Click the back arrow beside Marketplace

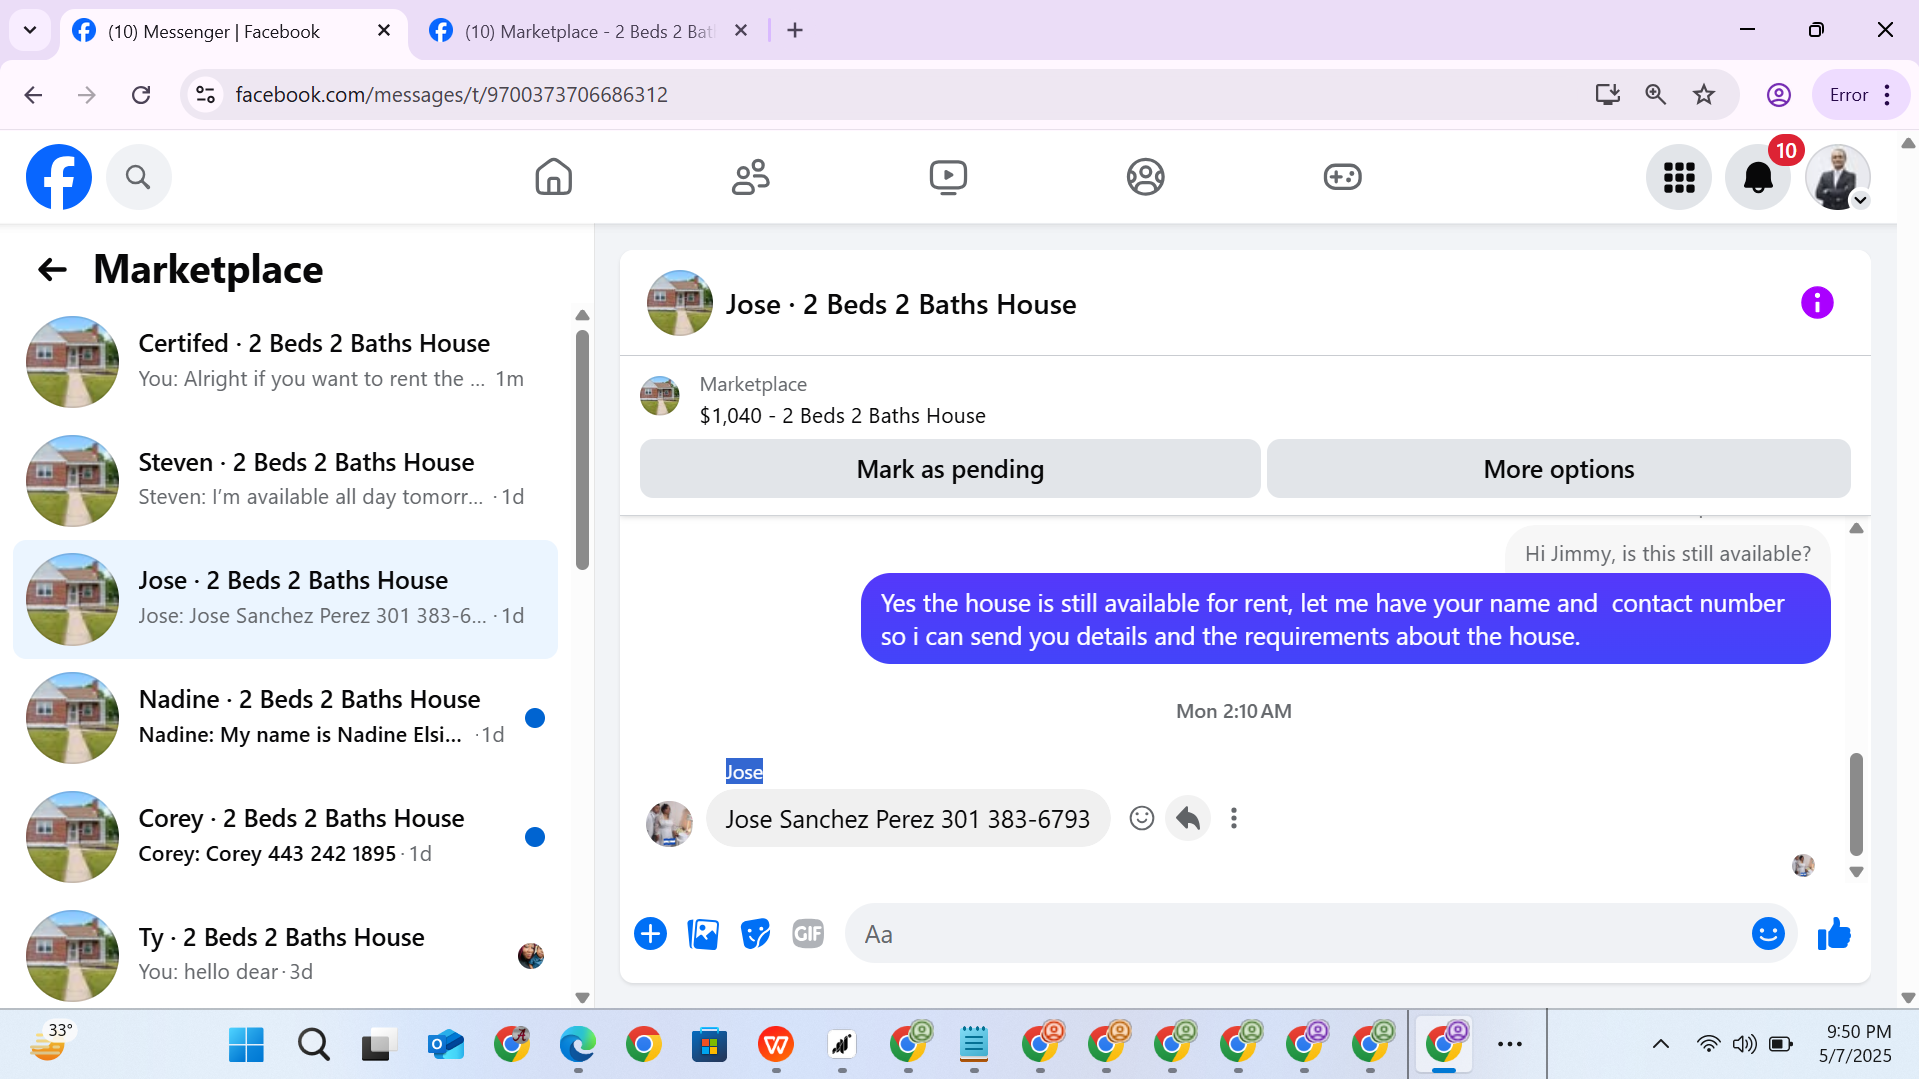(x=52, y=269)
